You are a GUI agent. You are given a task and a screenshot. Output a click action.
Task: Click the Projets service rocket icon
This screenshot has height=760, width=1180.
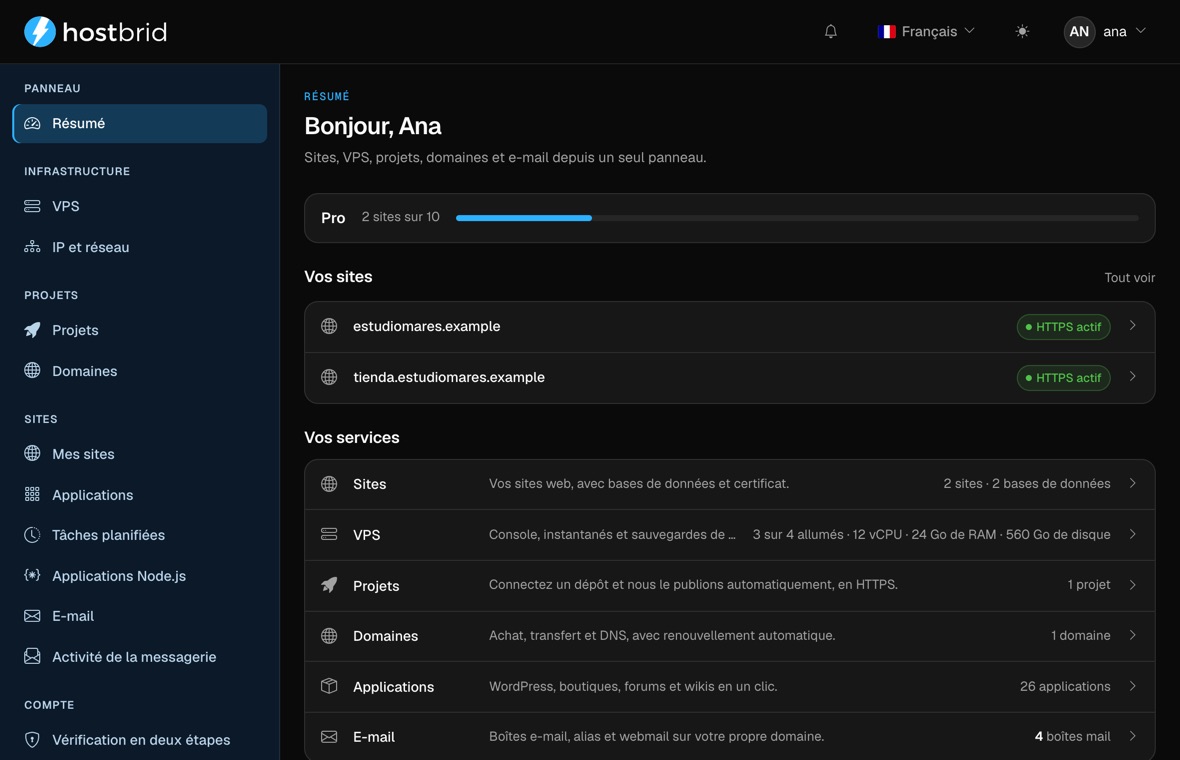(x=329, y=585)
